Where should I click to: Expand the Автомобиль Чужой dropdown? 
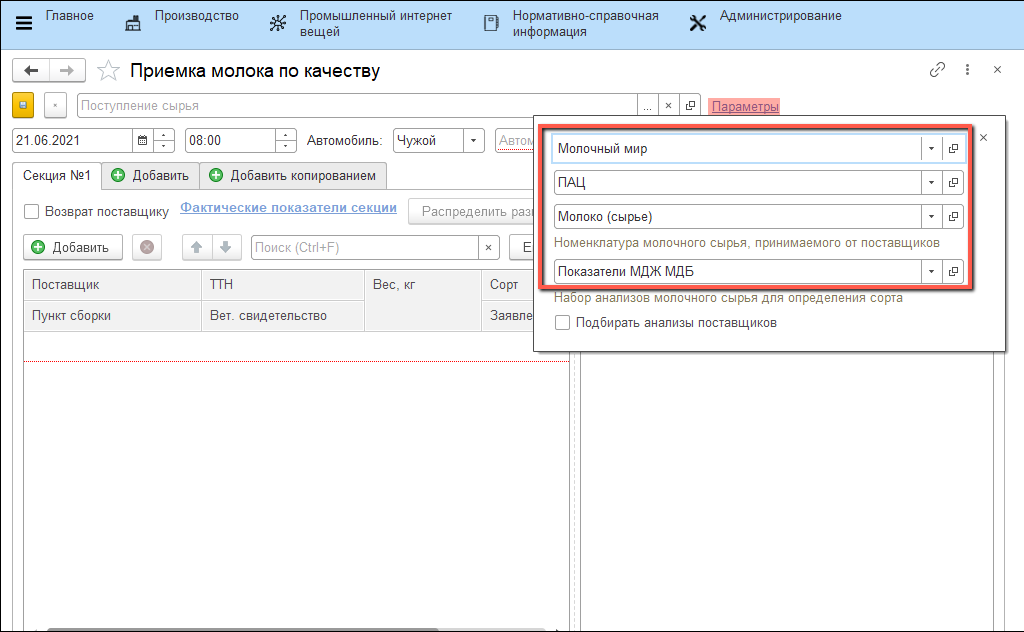tap(473, 141)
